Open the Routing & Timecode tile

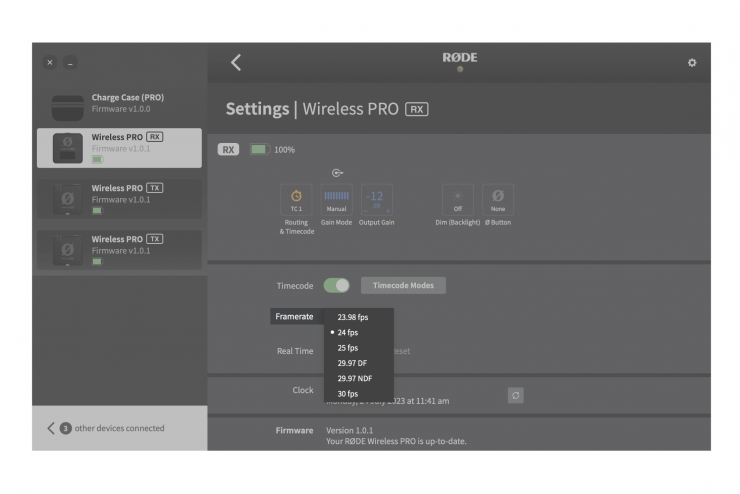coord(296,199)
